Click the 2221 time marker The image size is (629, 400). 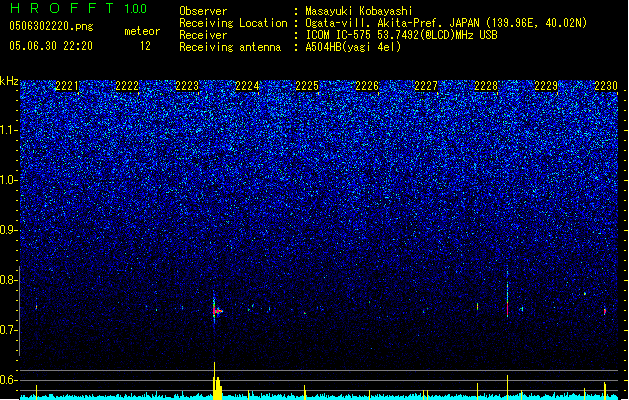(x=67, y=86)
